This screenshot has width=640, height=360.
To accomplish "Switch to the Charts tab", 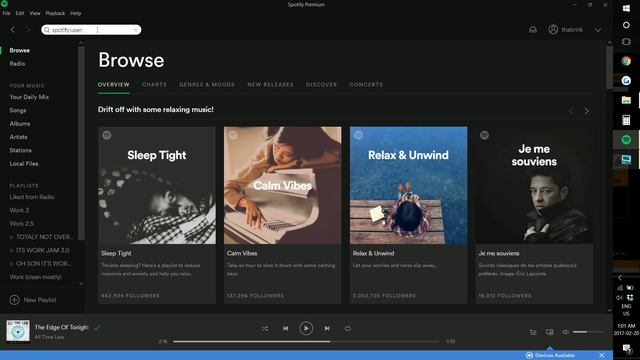I will pos(154,84).
